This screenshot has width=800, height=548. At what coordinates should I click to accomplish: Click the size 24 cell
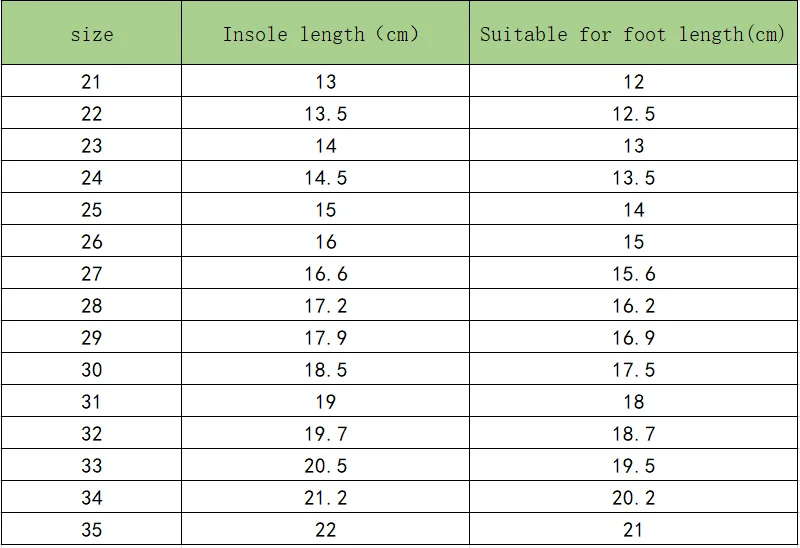(91, 178)
